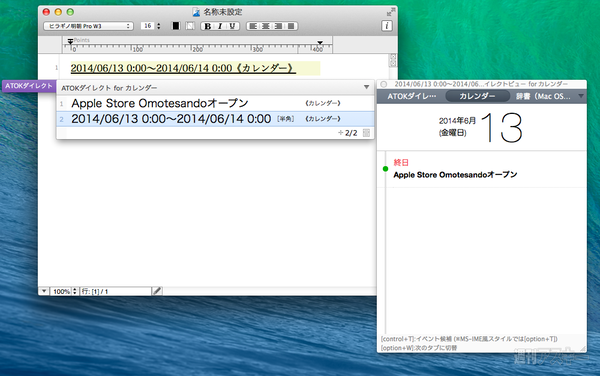Toggle italic formatting
600x376 pixels.
click(x=220, y=26)
